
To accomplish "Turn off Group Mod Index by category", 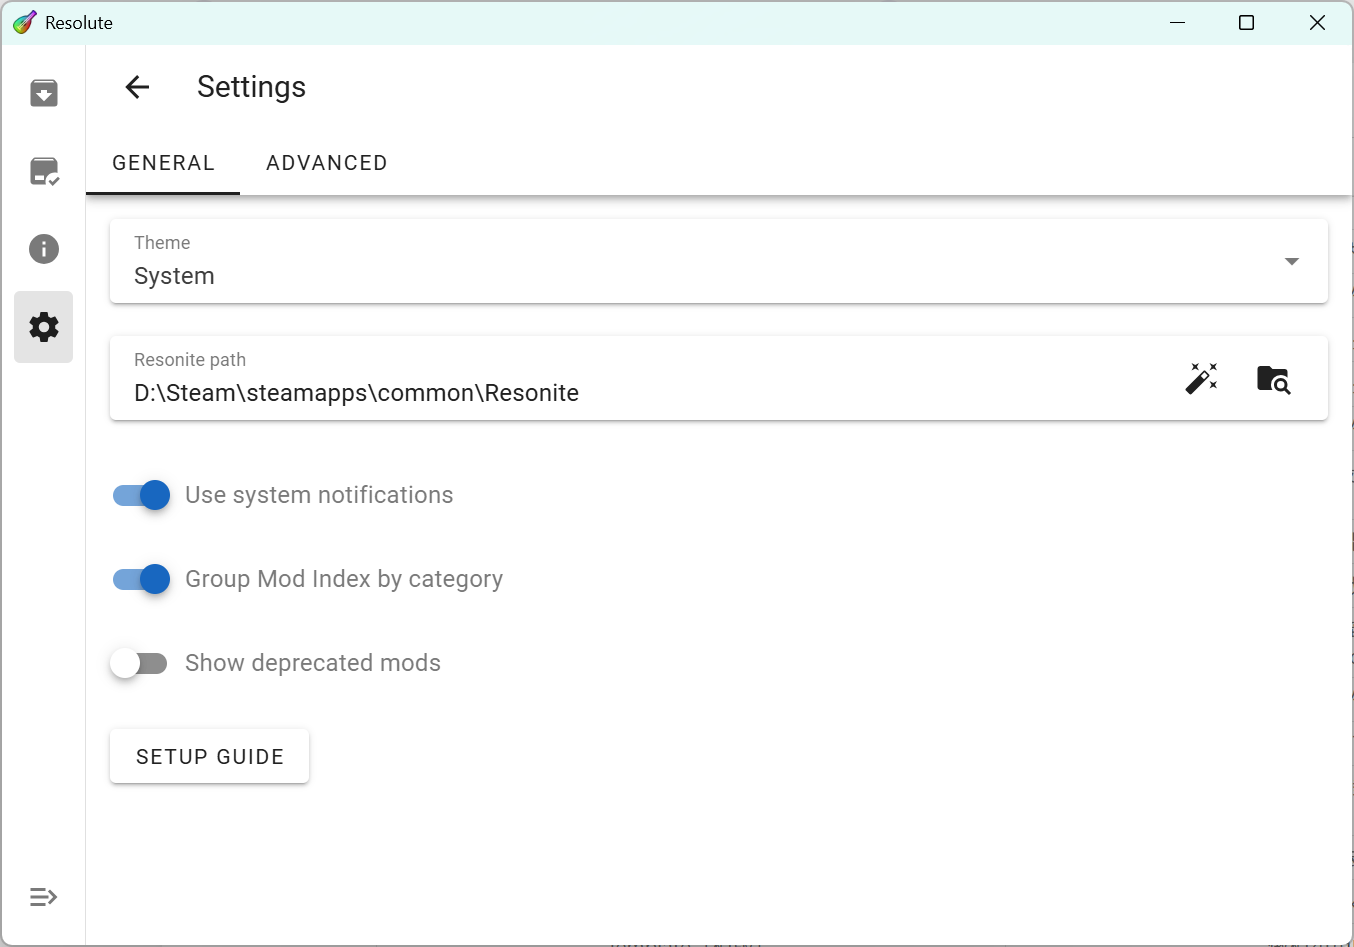I will pos(141,579).
